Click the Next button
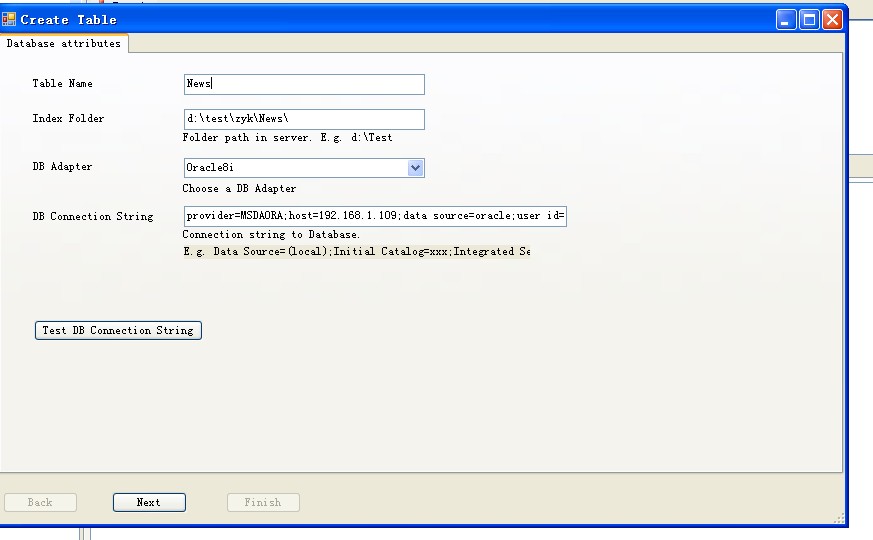This screenshot has height=540, width=873. (149, 502)
